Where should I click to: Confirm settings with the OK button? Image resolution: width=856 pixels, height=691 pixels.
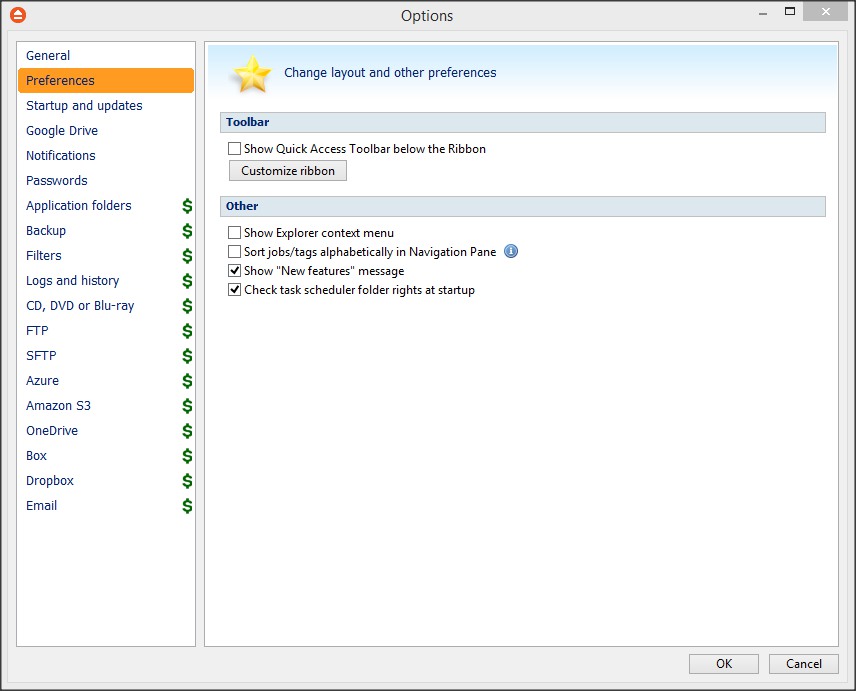point(724,664)
